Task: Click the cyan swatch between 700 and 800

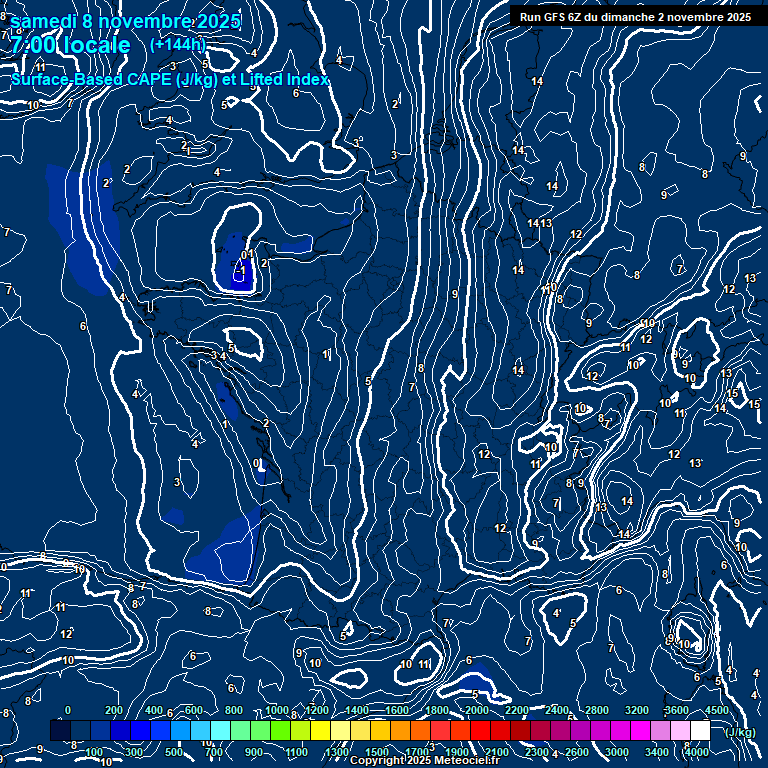Action: tap(220, 730)
